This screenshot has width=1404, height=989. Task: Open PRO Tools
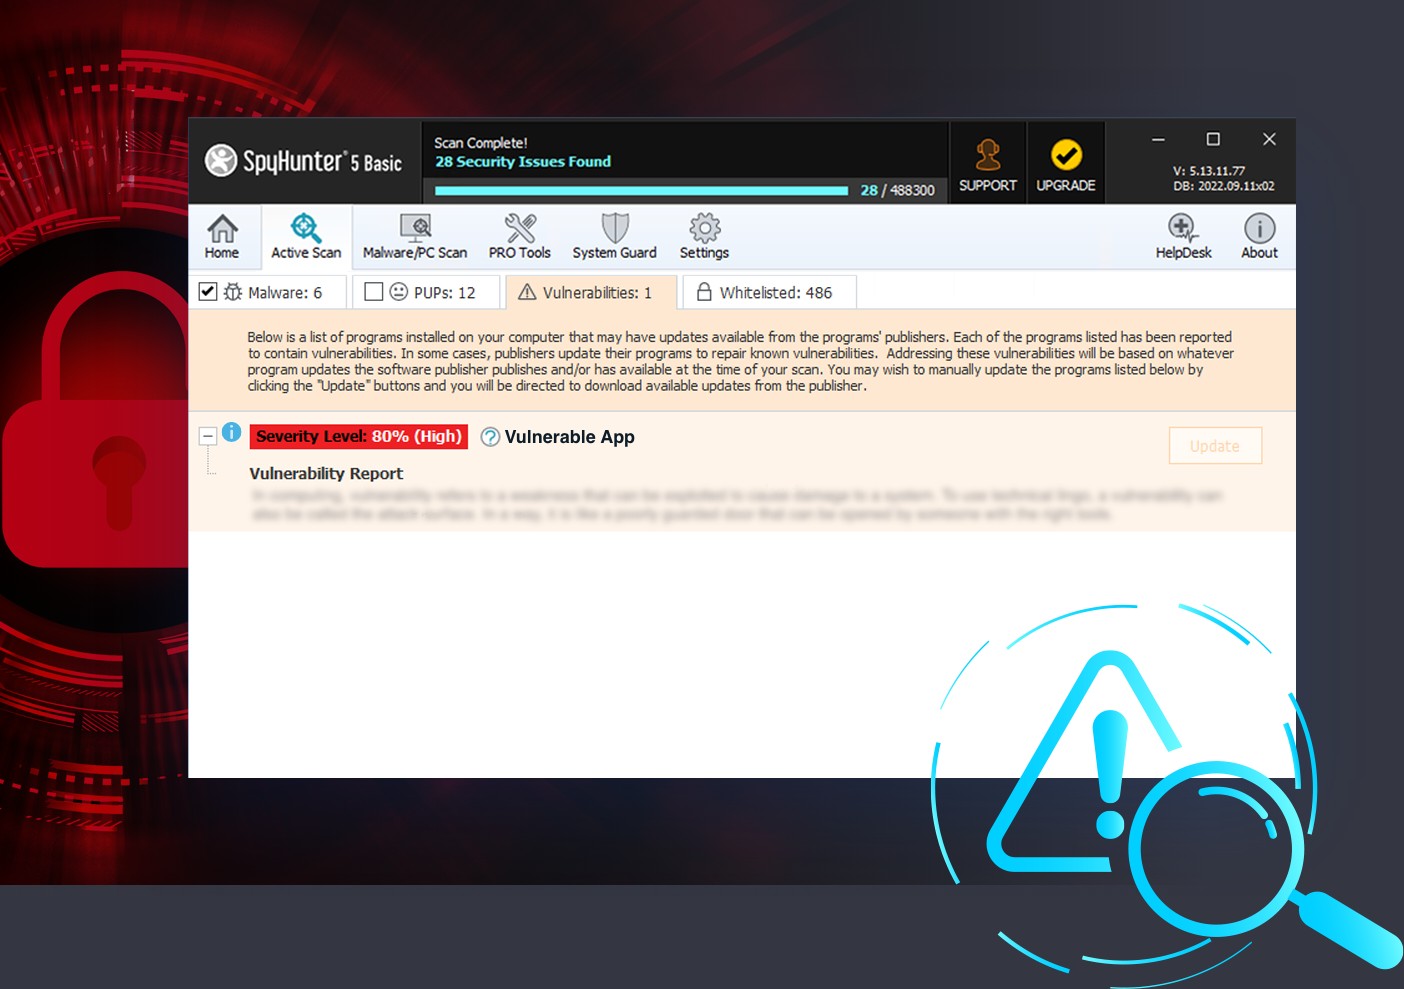(519, 236)
